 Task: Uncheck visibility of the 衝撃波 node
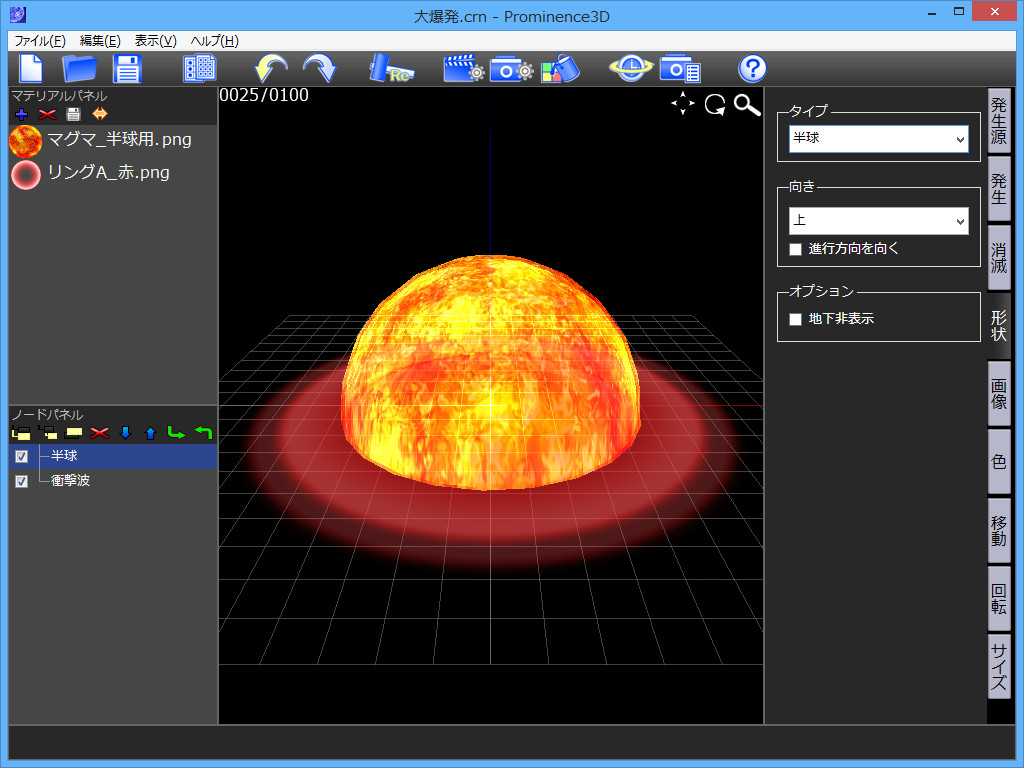tap(21, 481)
